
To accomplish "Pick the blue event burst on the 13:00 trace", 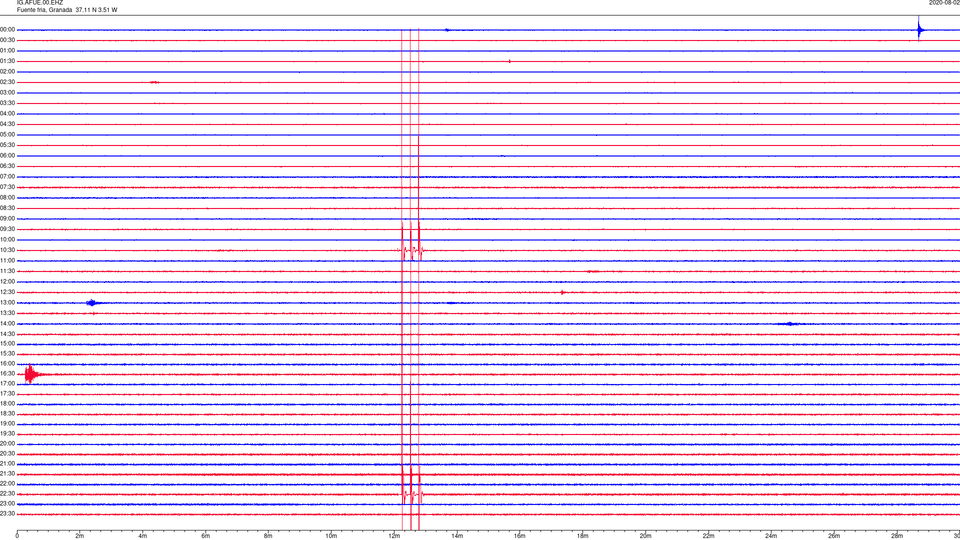I will tap(92, 302).
